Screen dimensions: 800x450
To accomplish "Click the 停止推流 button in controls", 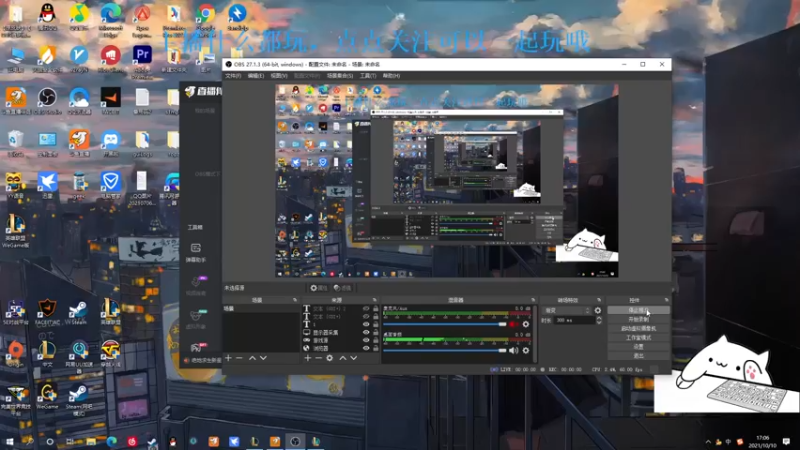I will [638, 310].
